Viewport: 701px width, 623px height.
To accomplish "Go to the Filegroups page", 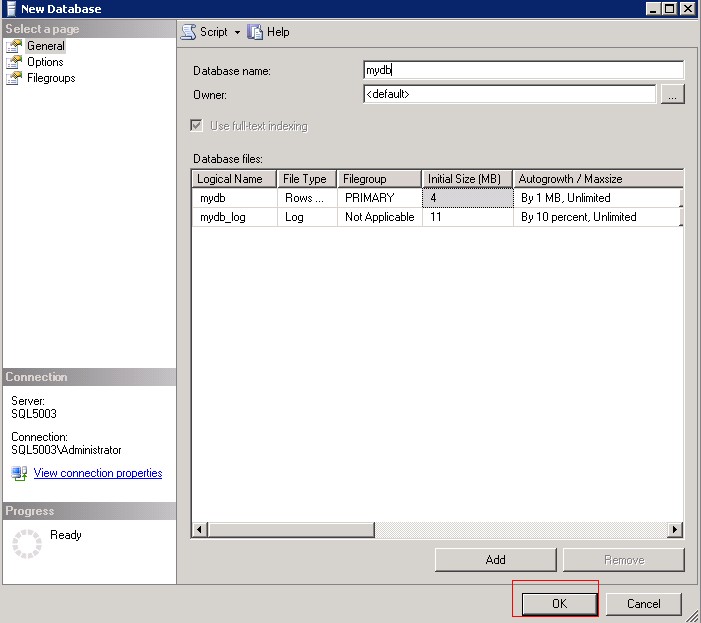I will [51, 78].
